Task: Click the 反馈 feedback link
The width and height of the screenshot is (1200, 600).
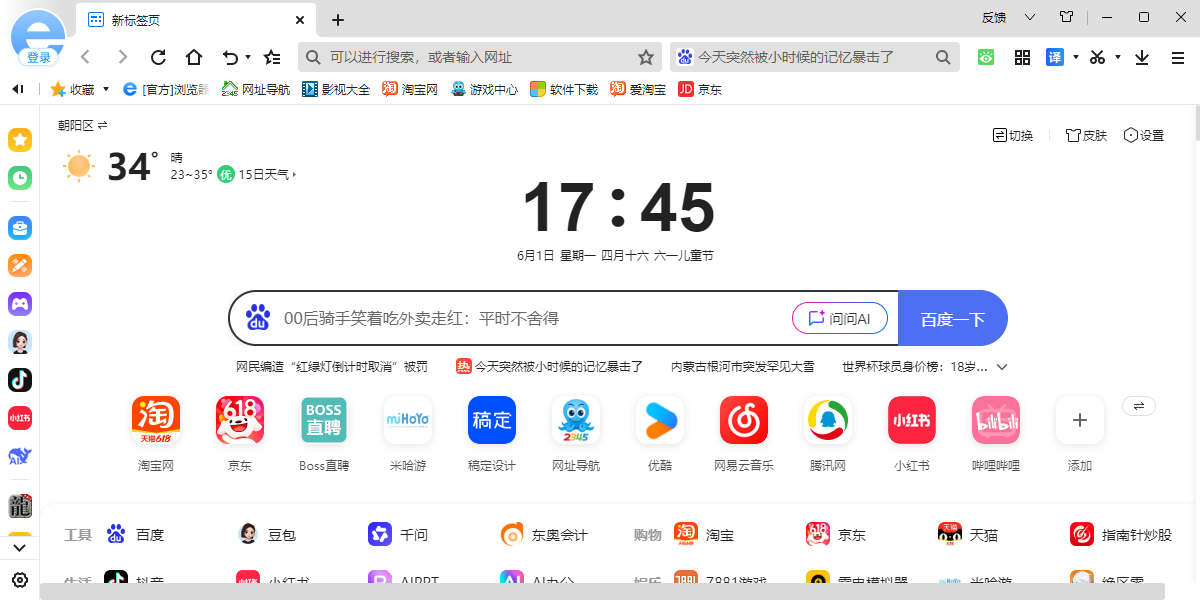Action: (994, 17)
